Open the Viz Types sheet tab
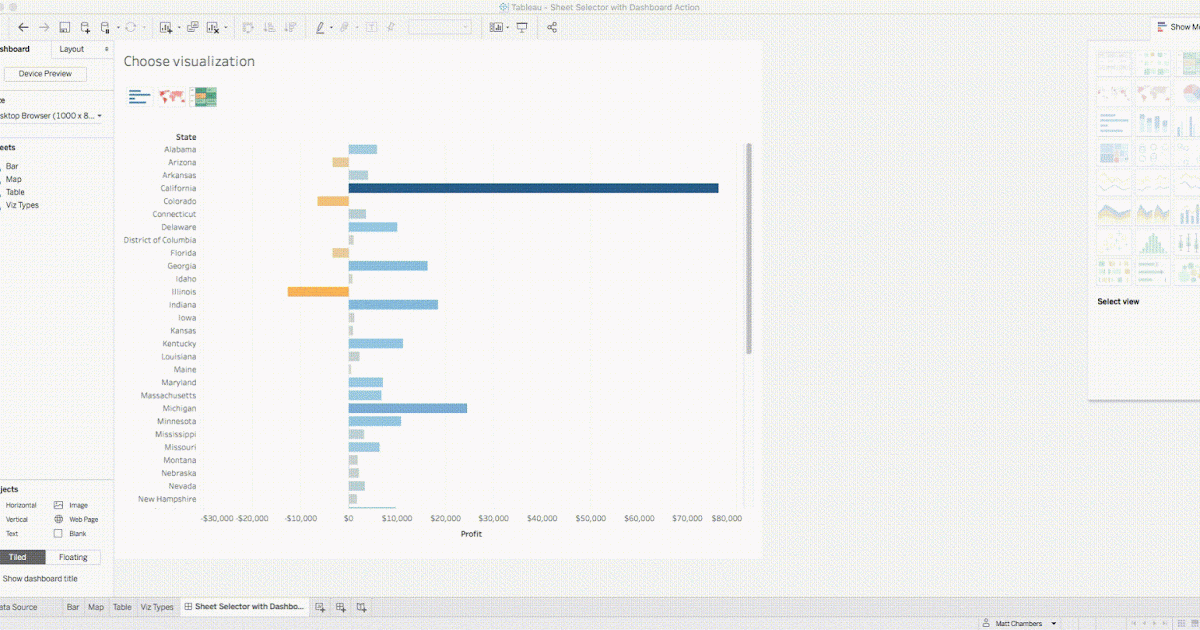1200x630 pixels. point(157,607)
